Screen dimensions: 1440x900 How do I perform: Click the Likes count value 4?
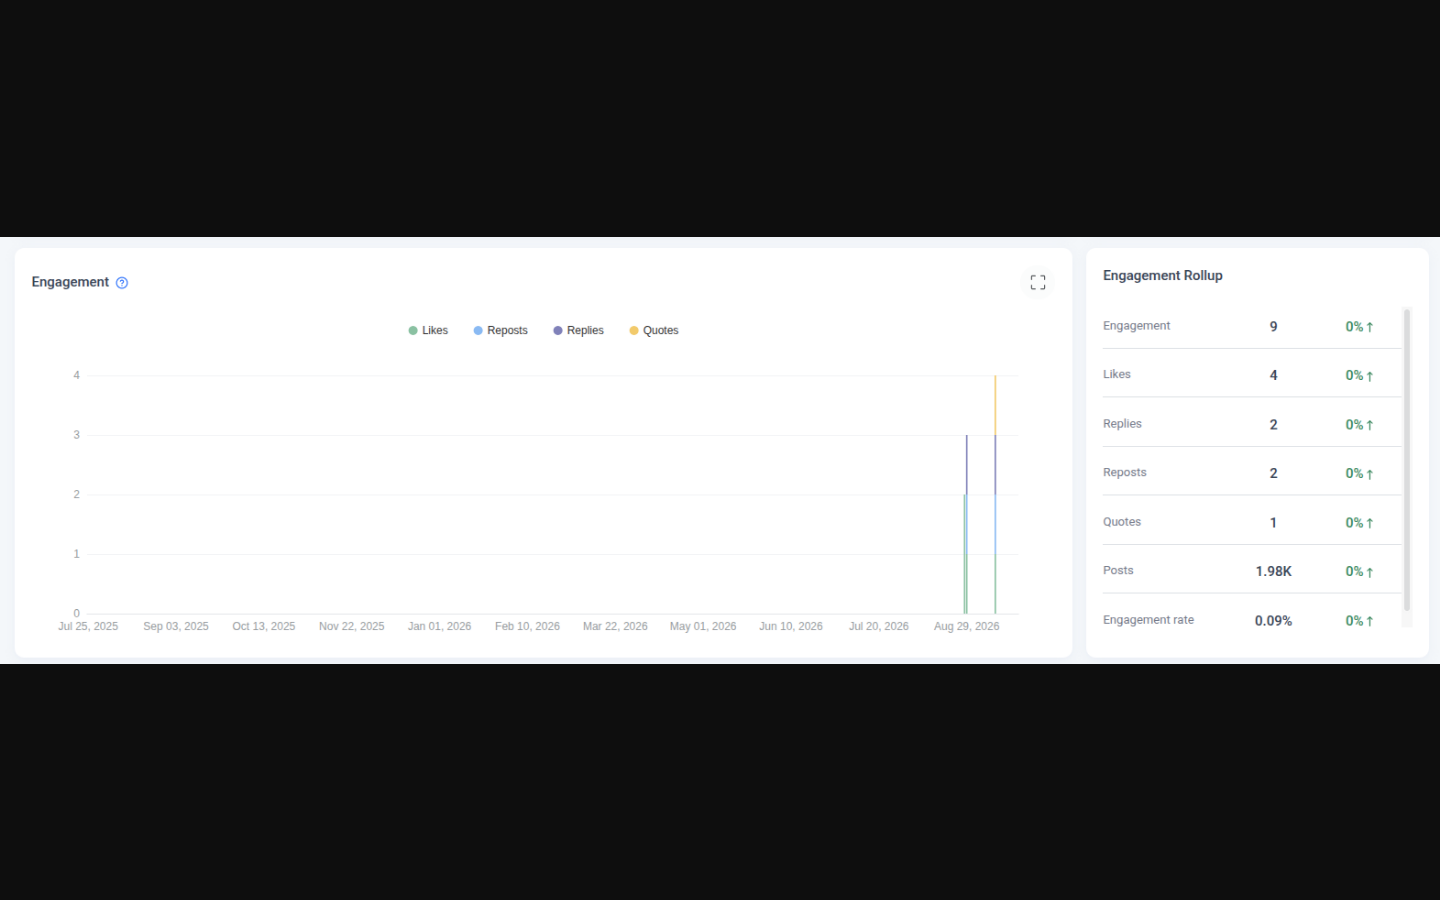tap(1273, 376)
